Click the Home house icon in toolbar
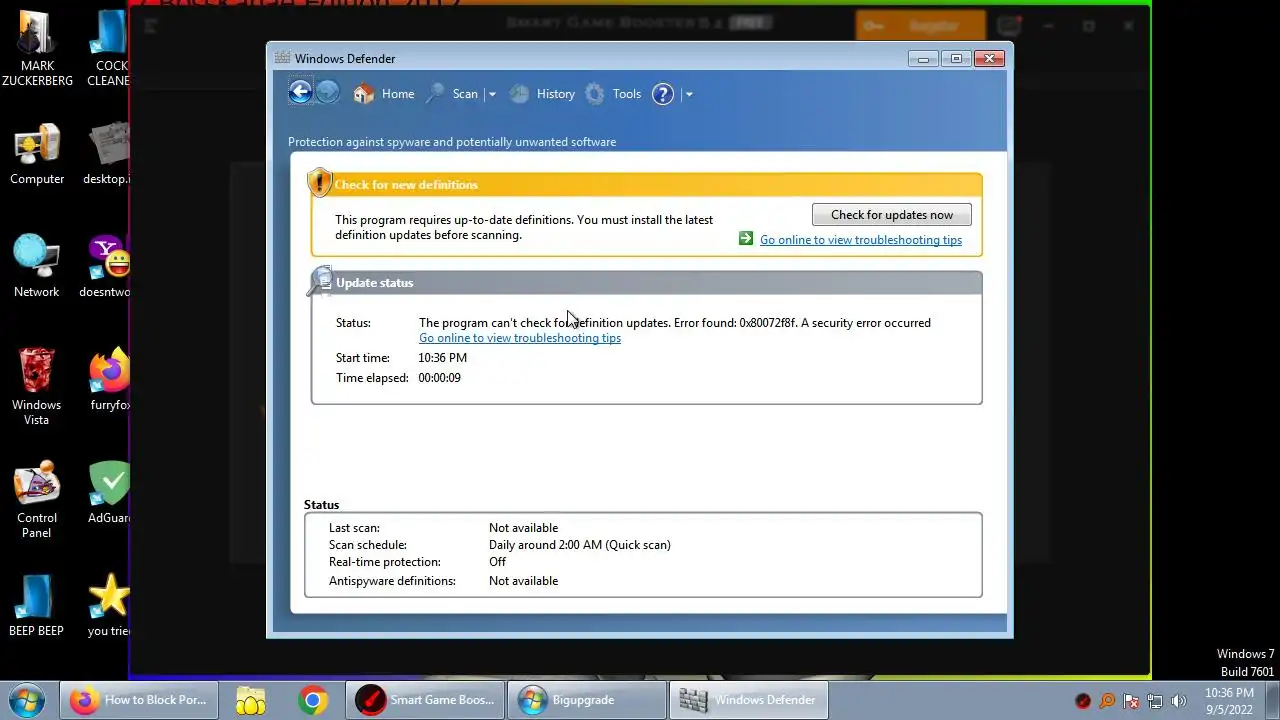Screen dimensions: 1280x720 coord(363,94)
